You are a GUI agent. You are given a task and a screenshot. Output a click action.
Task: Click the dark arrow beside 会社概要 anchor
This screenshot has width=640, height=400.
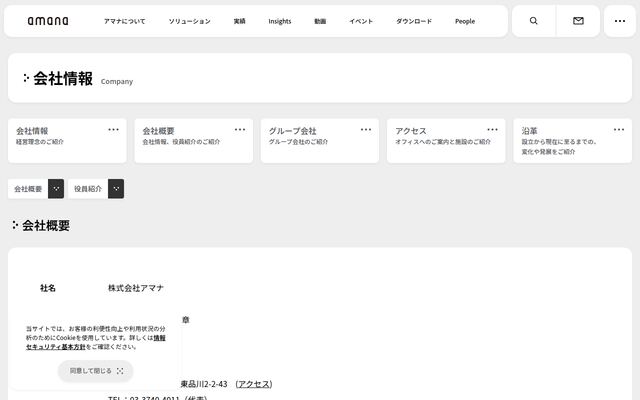pyautogui.click(x=56, y=189)
